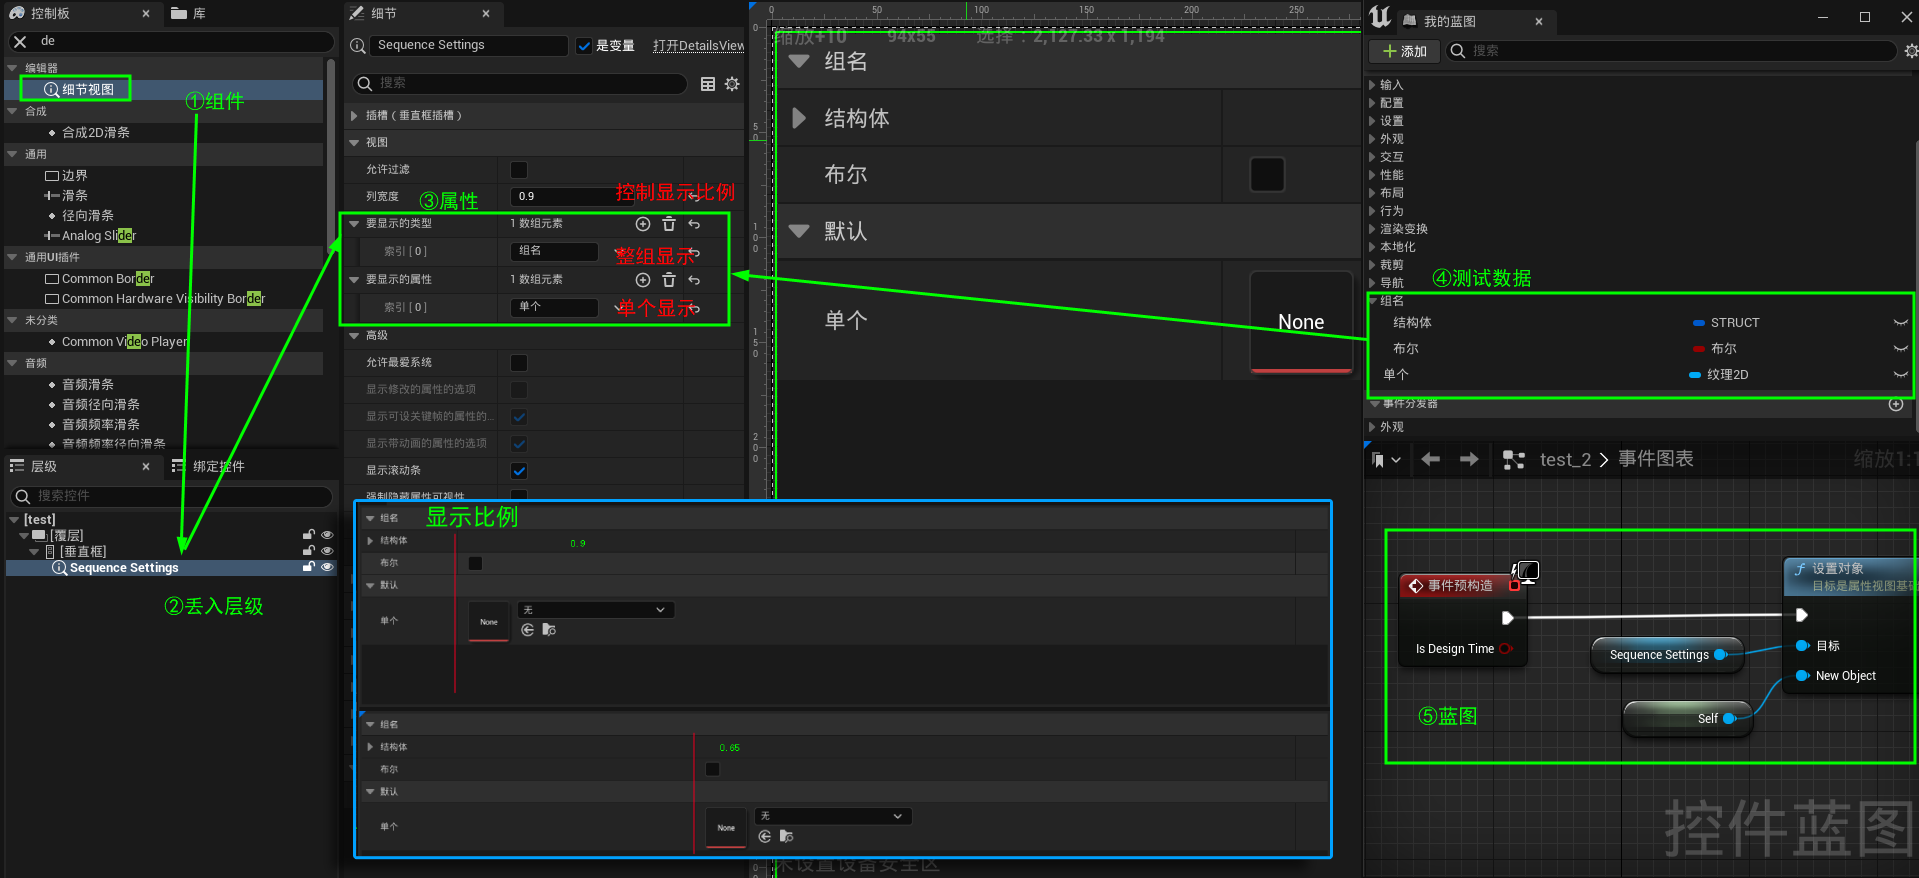The height and width of the screenshot is (878, 1919).
Task: Expand the 插槽（垂直框插槽）section
Action: coord(354,116)
